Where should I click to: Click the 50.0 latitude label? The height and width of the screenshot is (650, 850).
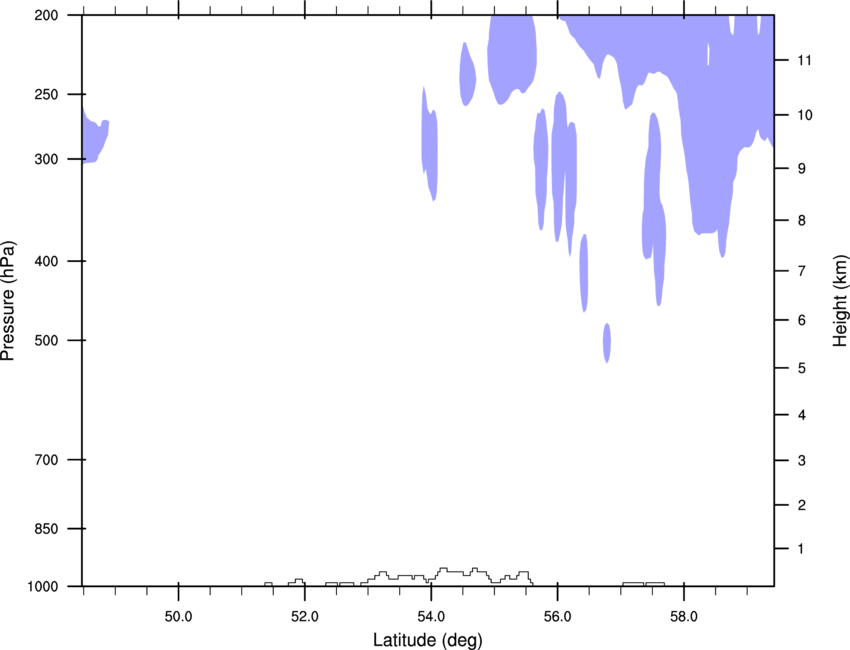click(178, 617)
